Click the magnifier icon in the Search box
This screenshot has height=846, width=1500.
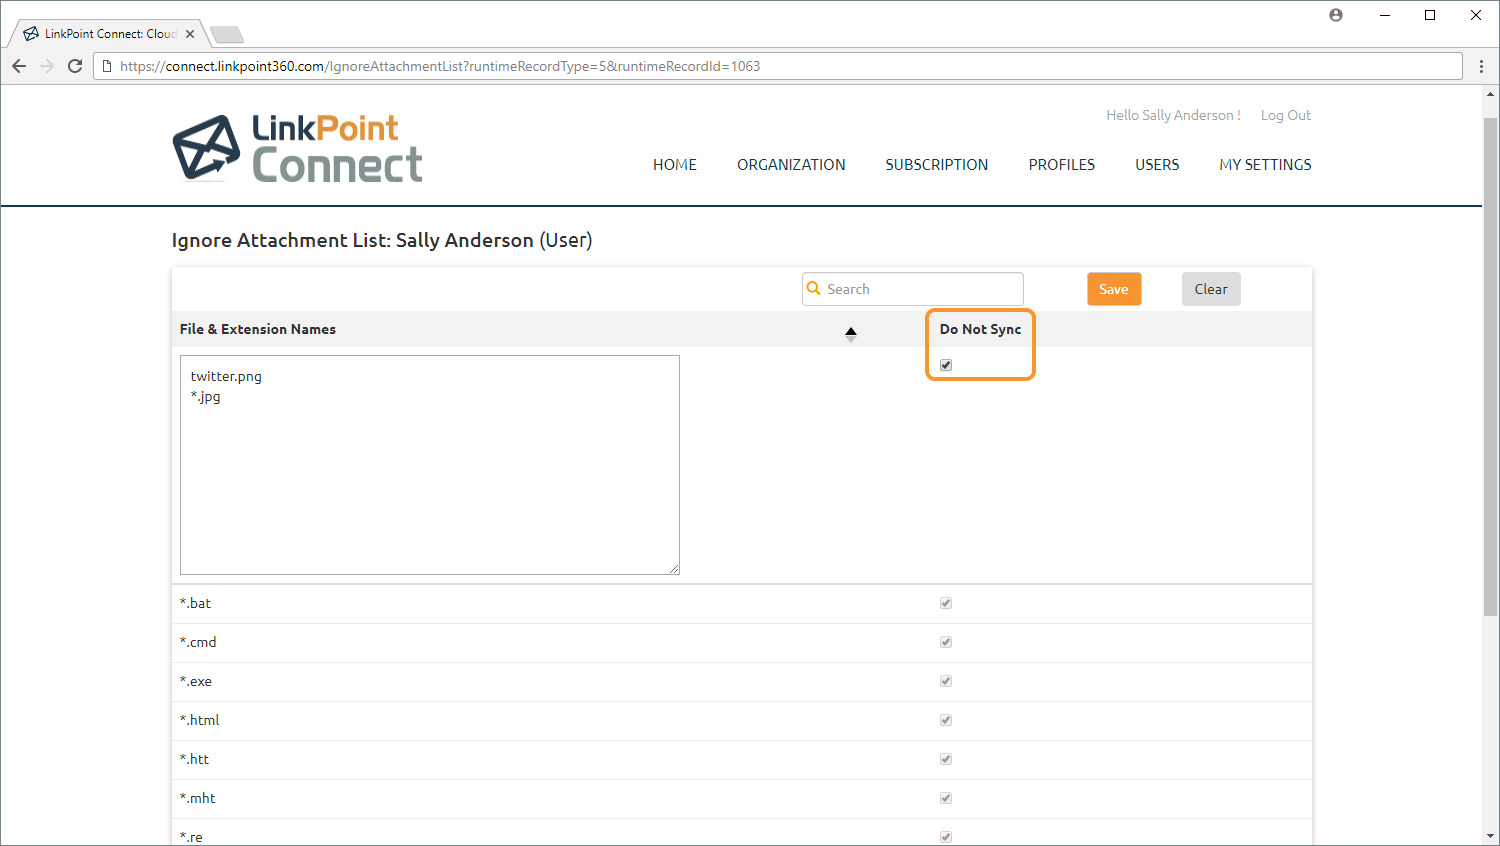point(814,288)
